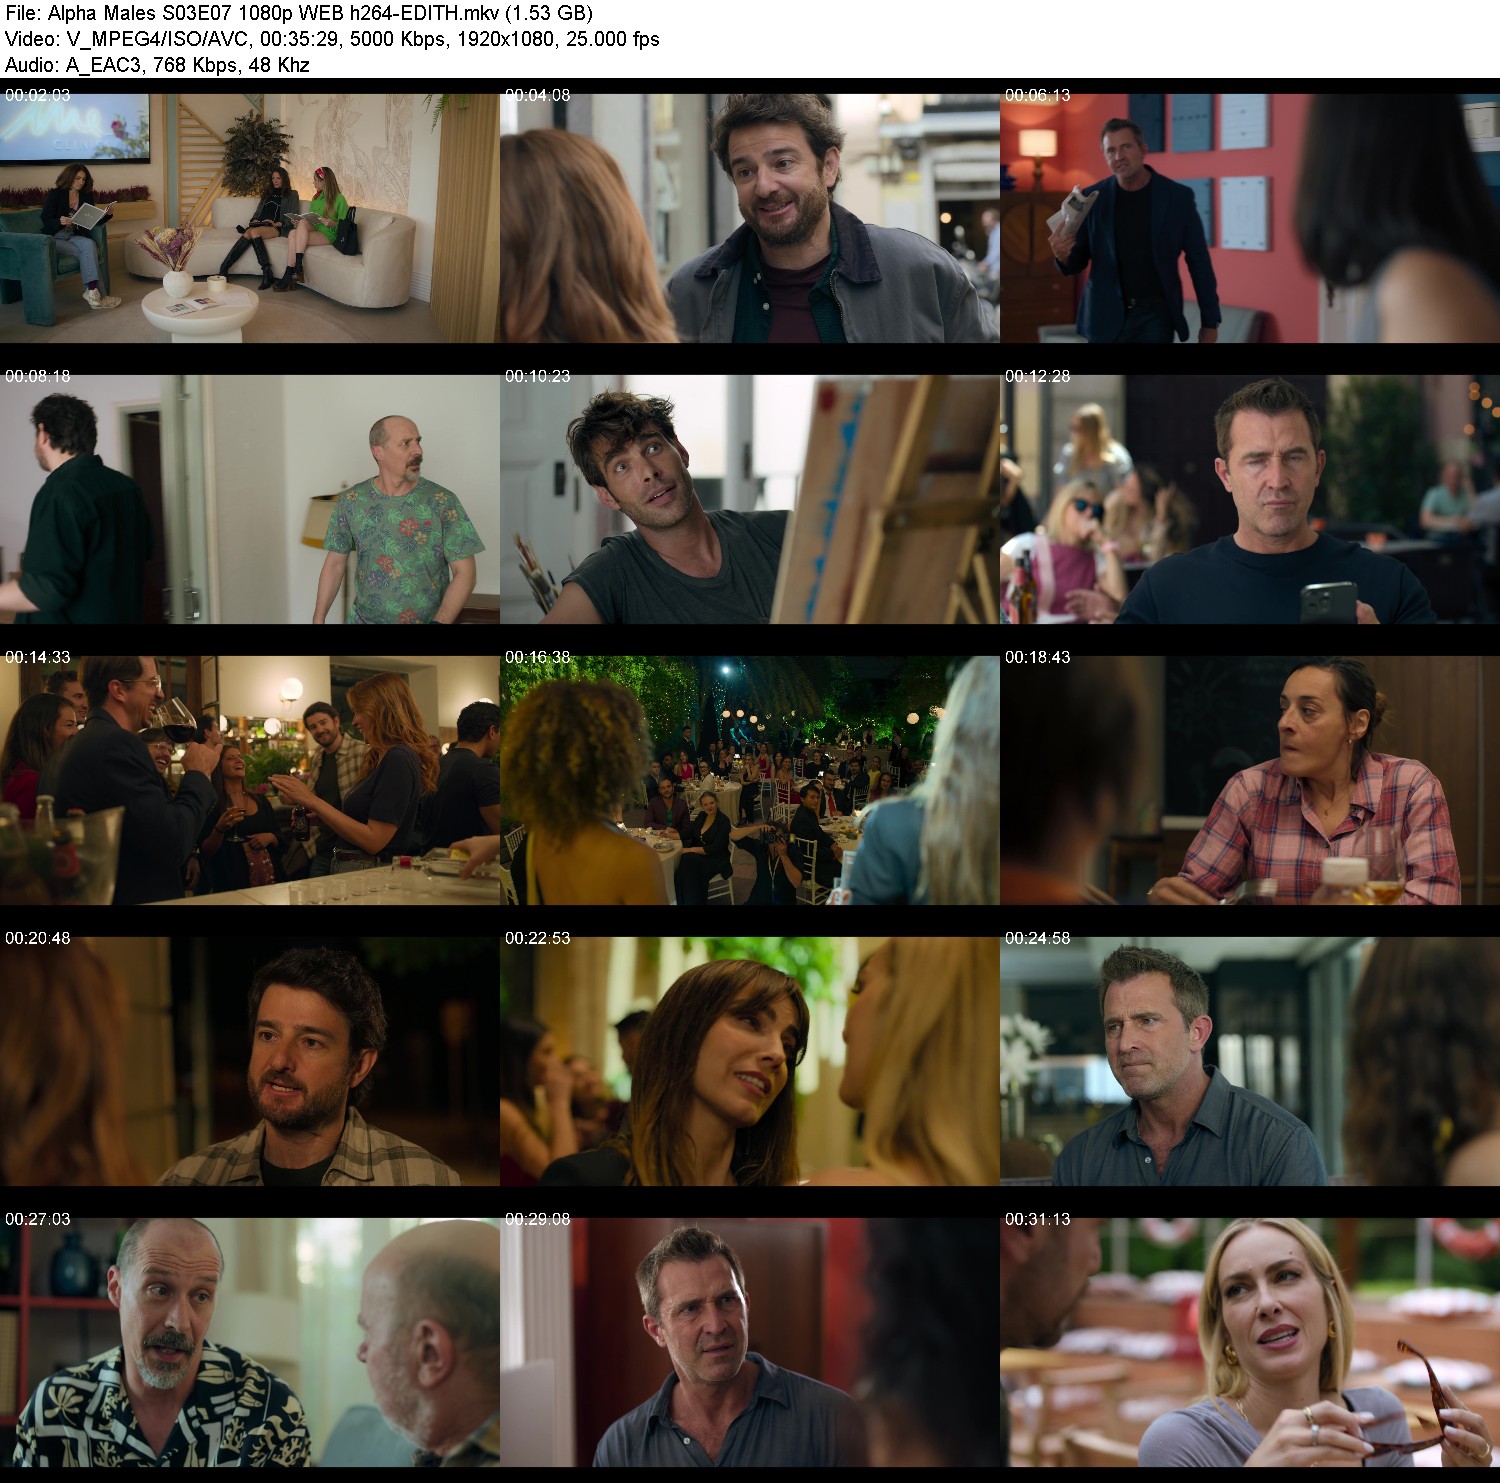Select the frame at 00:08:18
Image resolution: width=1500 pixels, height=1483 pixels.
coord(250,499)
